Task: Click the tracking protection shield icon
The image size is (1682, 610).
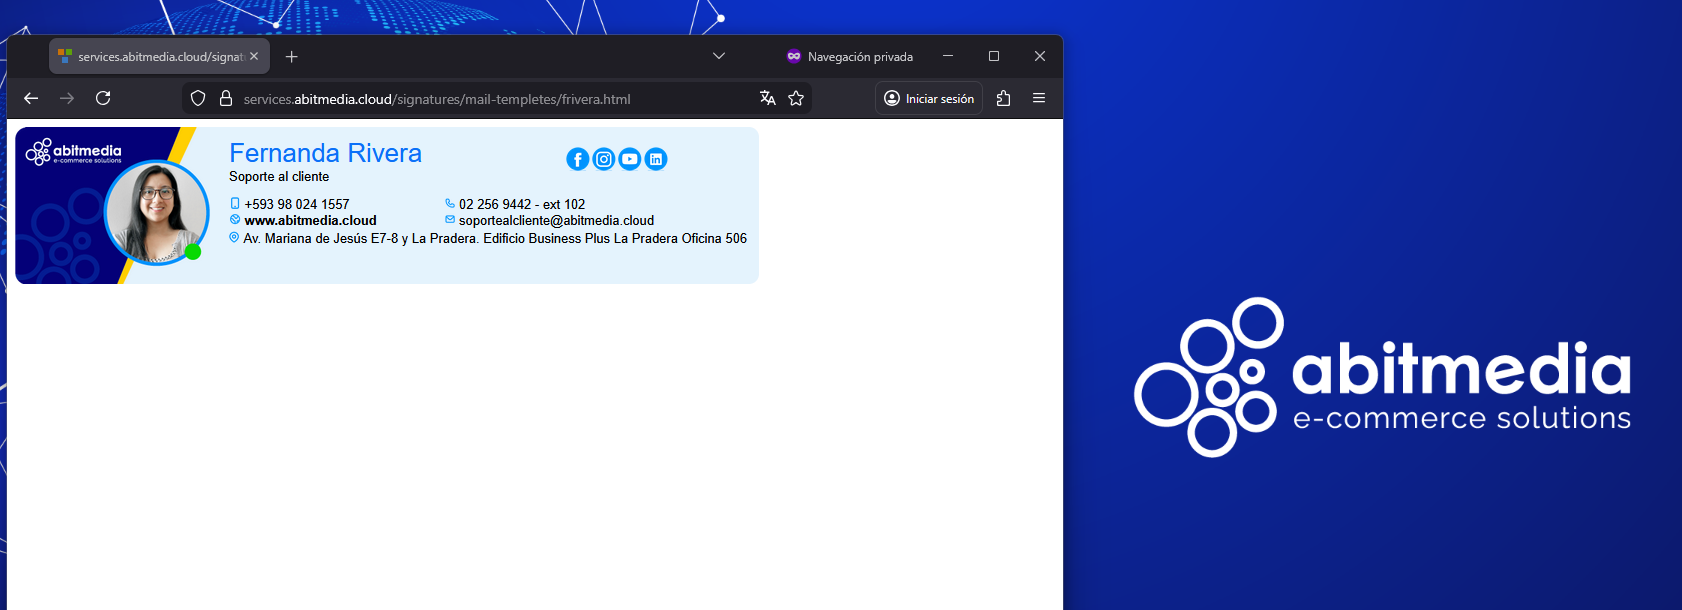Action: coord(198,98)
